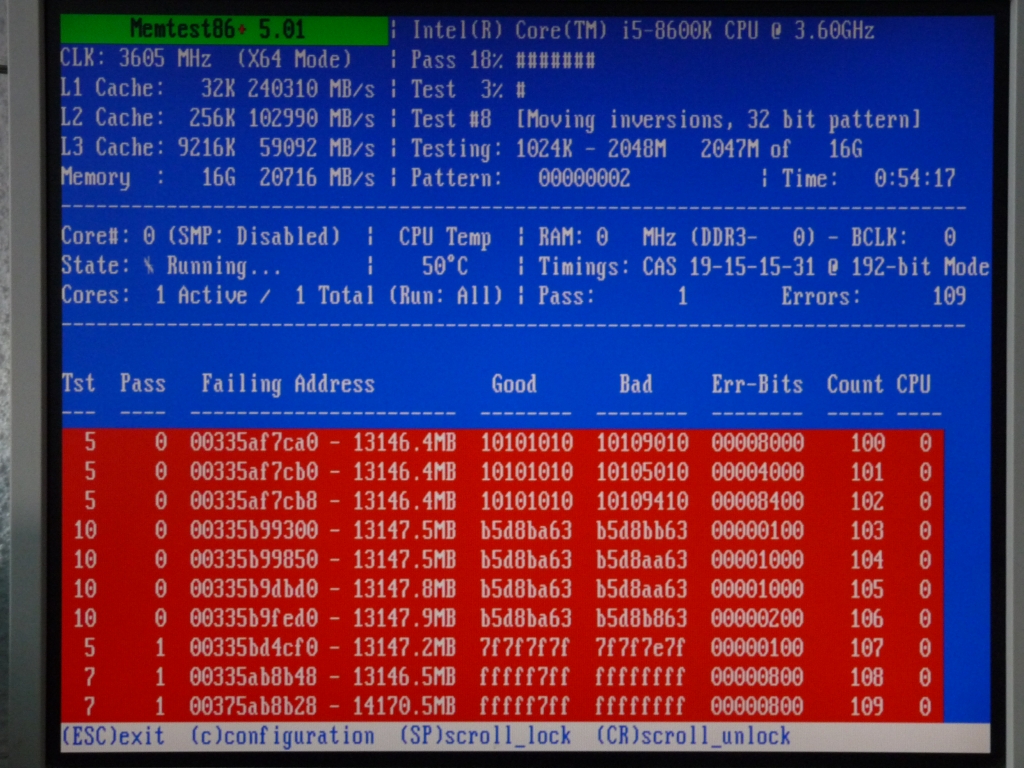
Task: Click the State: Running... text
Action: 171,266
